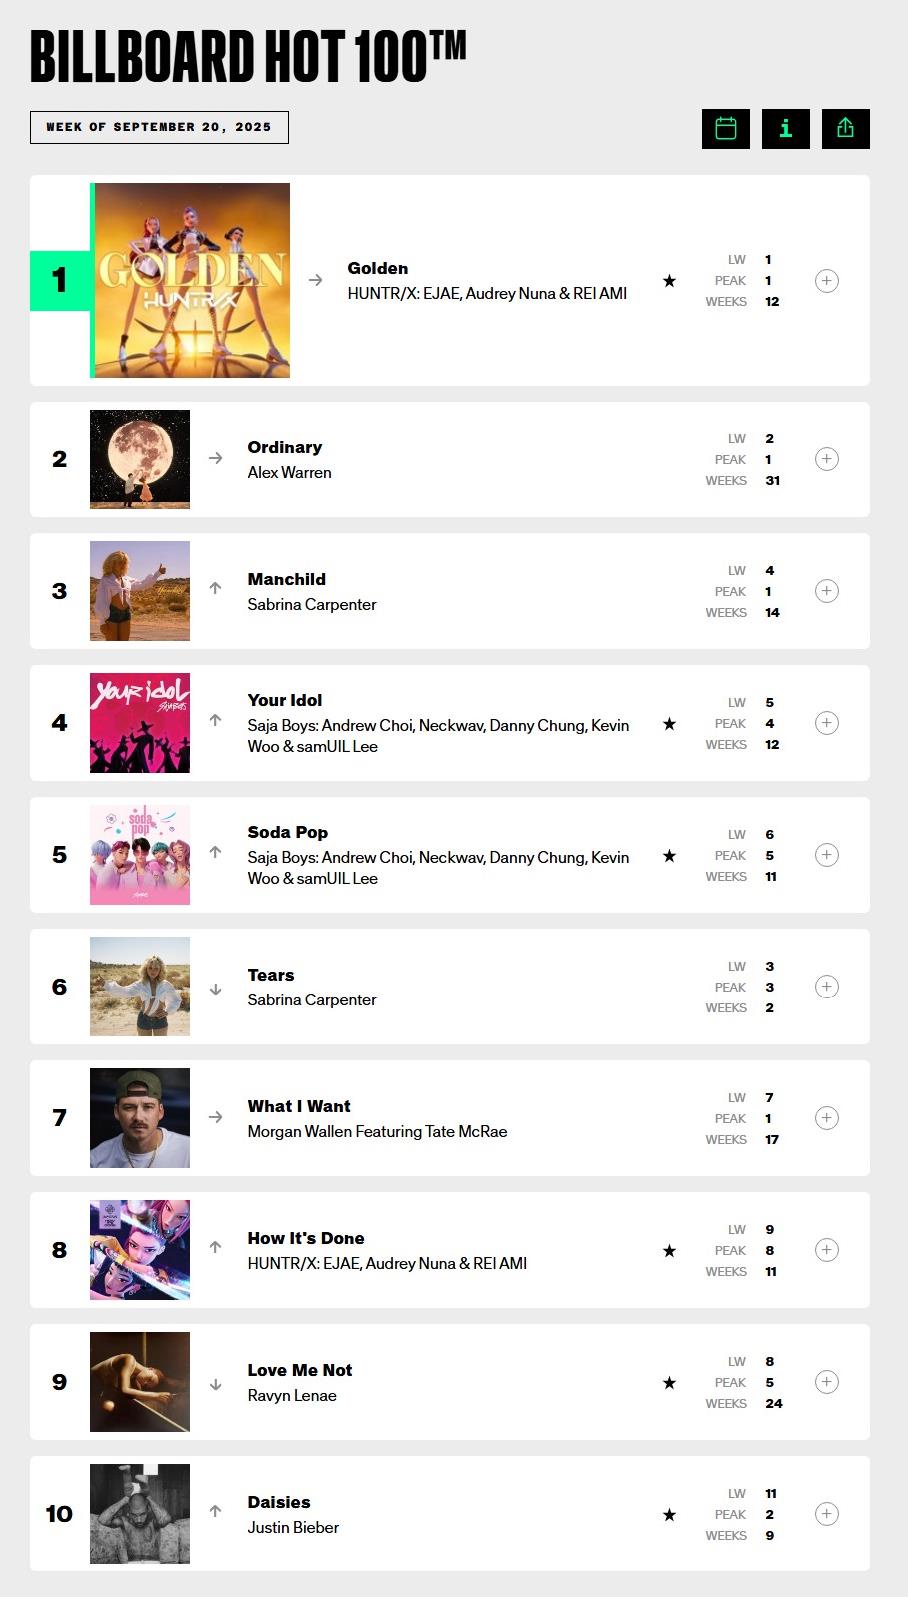Open Sabrina Carpenter link under Manchild
The image size is (908, 1597).
pyautogui.click(x=312, y=604)
